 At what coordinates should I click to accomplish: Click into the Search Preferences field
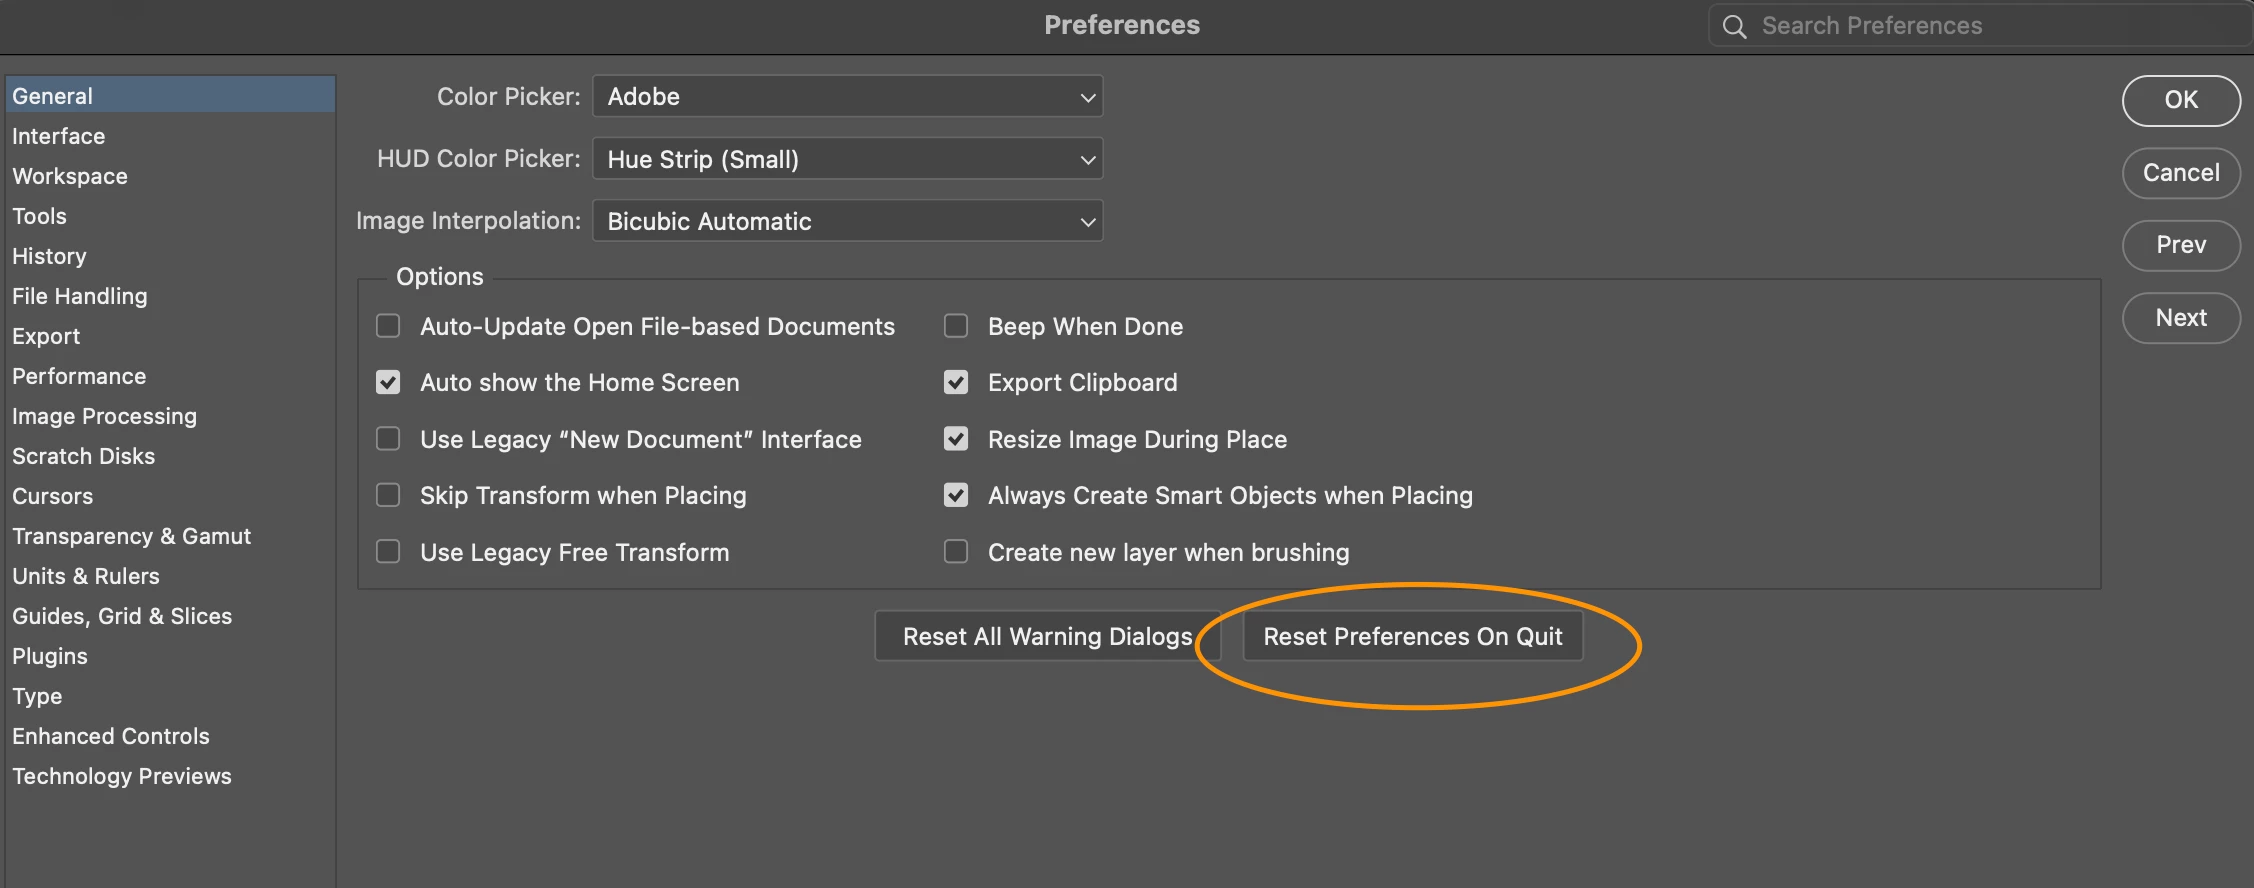tap(1980, 26)
